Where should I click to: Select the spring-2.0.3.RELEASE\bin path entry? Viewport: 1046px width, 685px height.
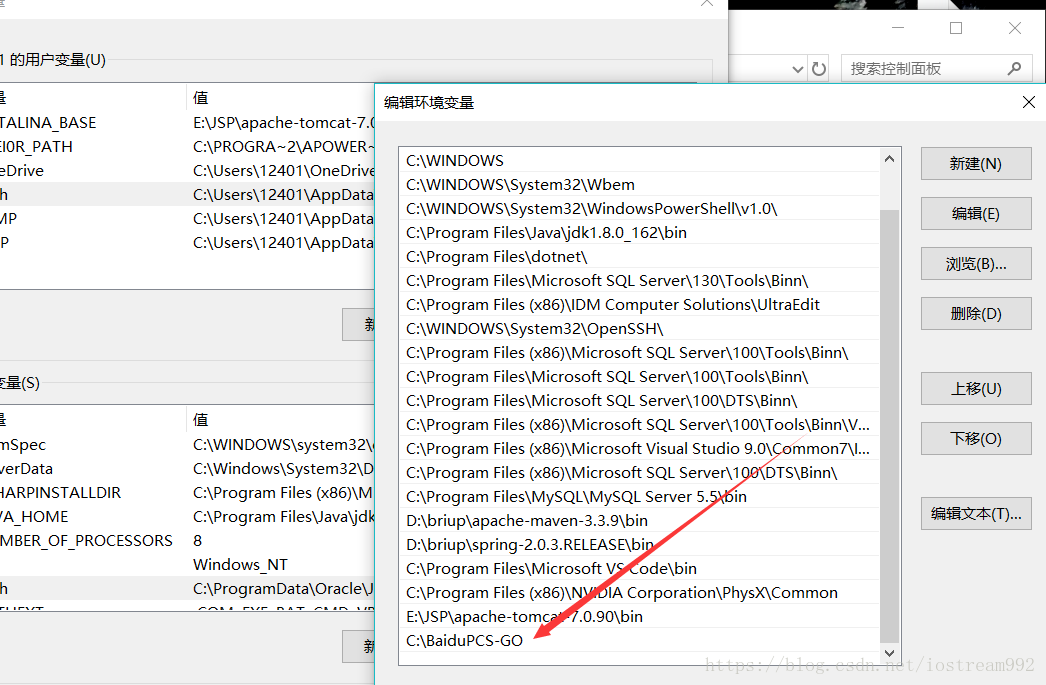click(640, 545)
